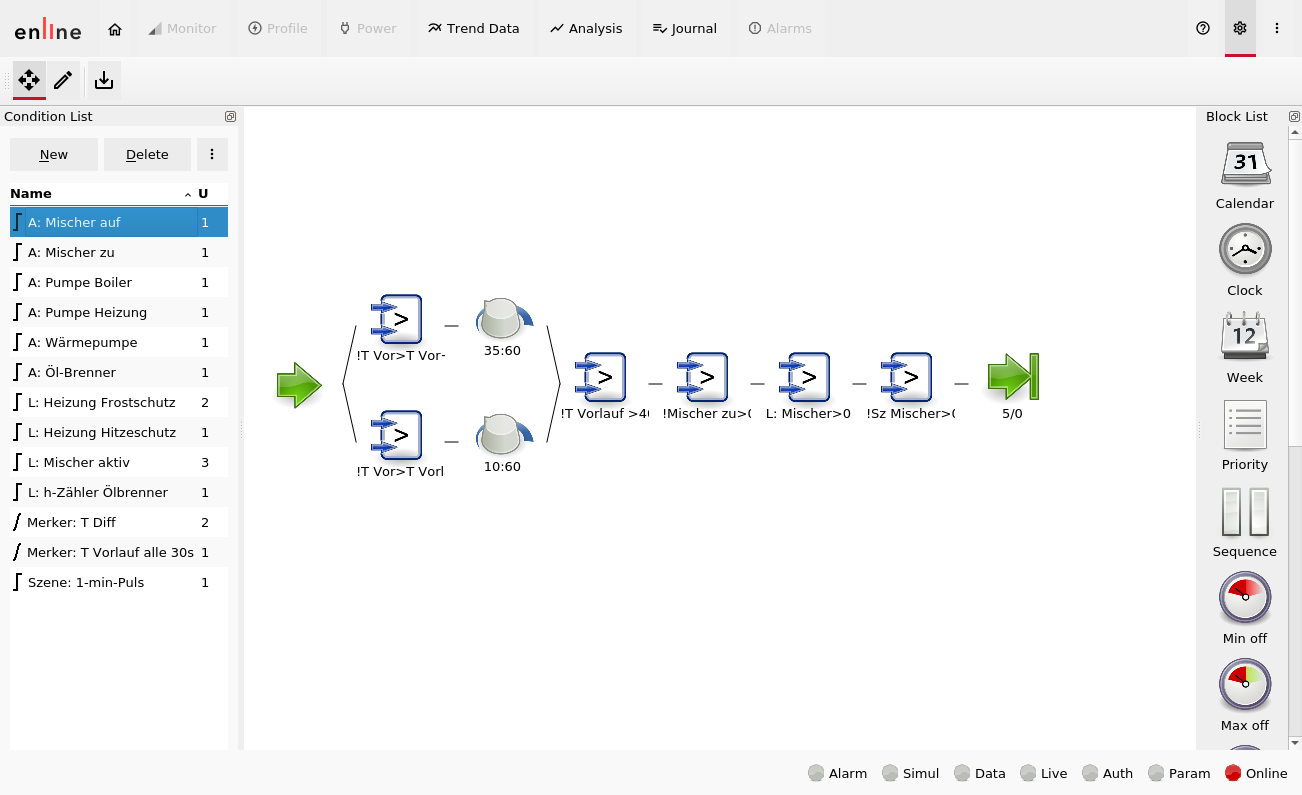
Task: Pick the Clock block from the Block List
Action: [1244, 250]
